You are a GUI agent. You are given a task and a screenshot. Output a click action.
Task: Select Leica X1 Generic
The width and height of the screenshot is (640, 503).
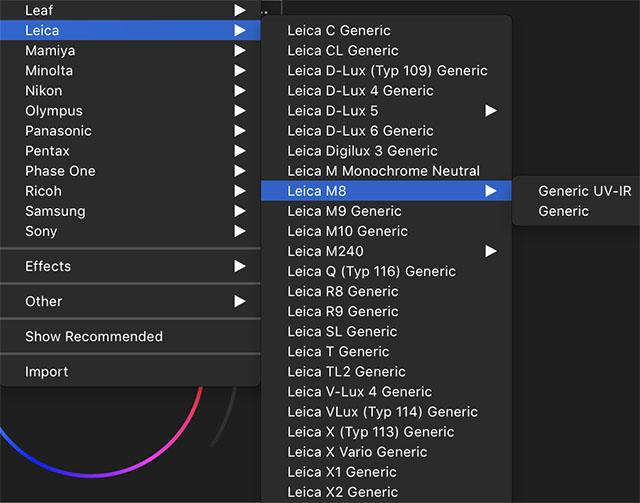tap(386, 472)
